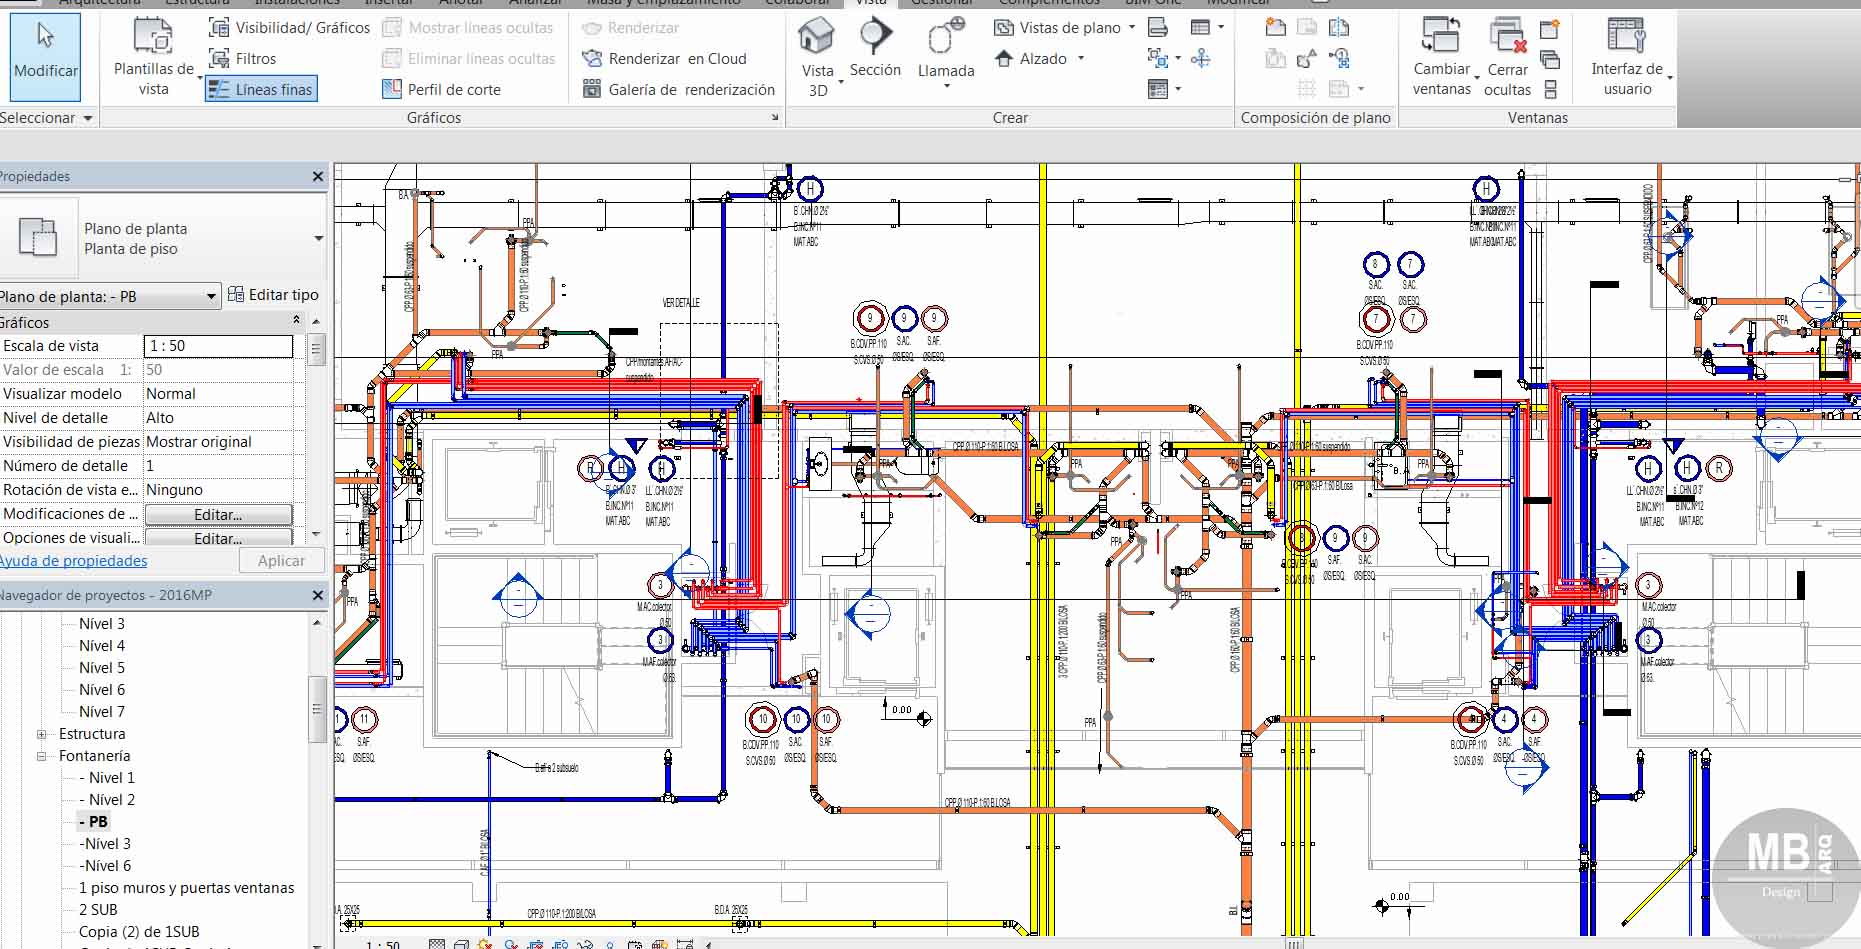Select the Perfil de corte tool

441,89
